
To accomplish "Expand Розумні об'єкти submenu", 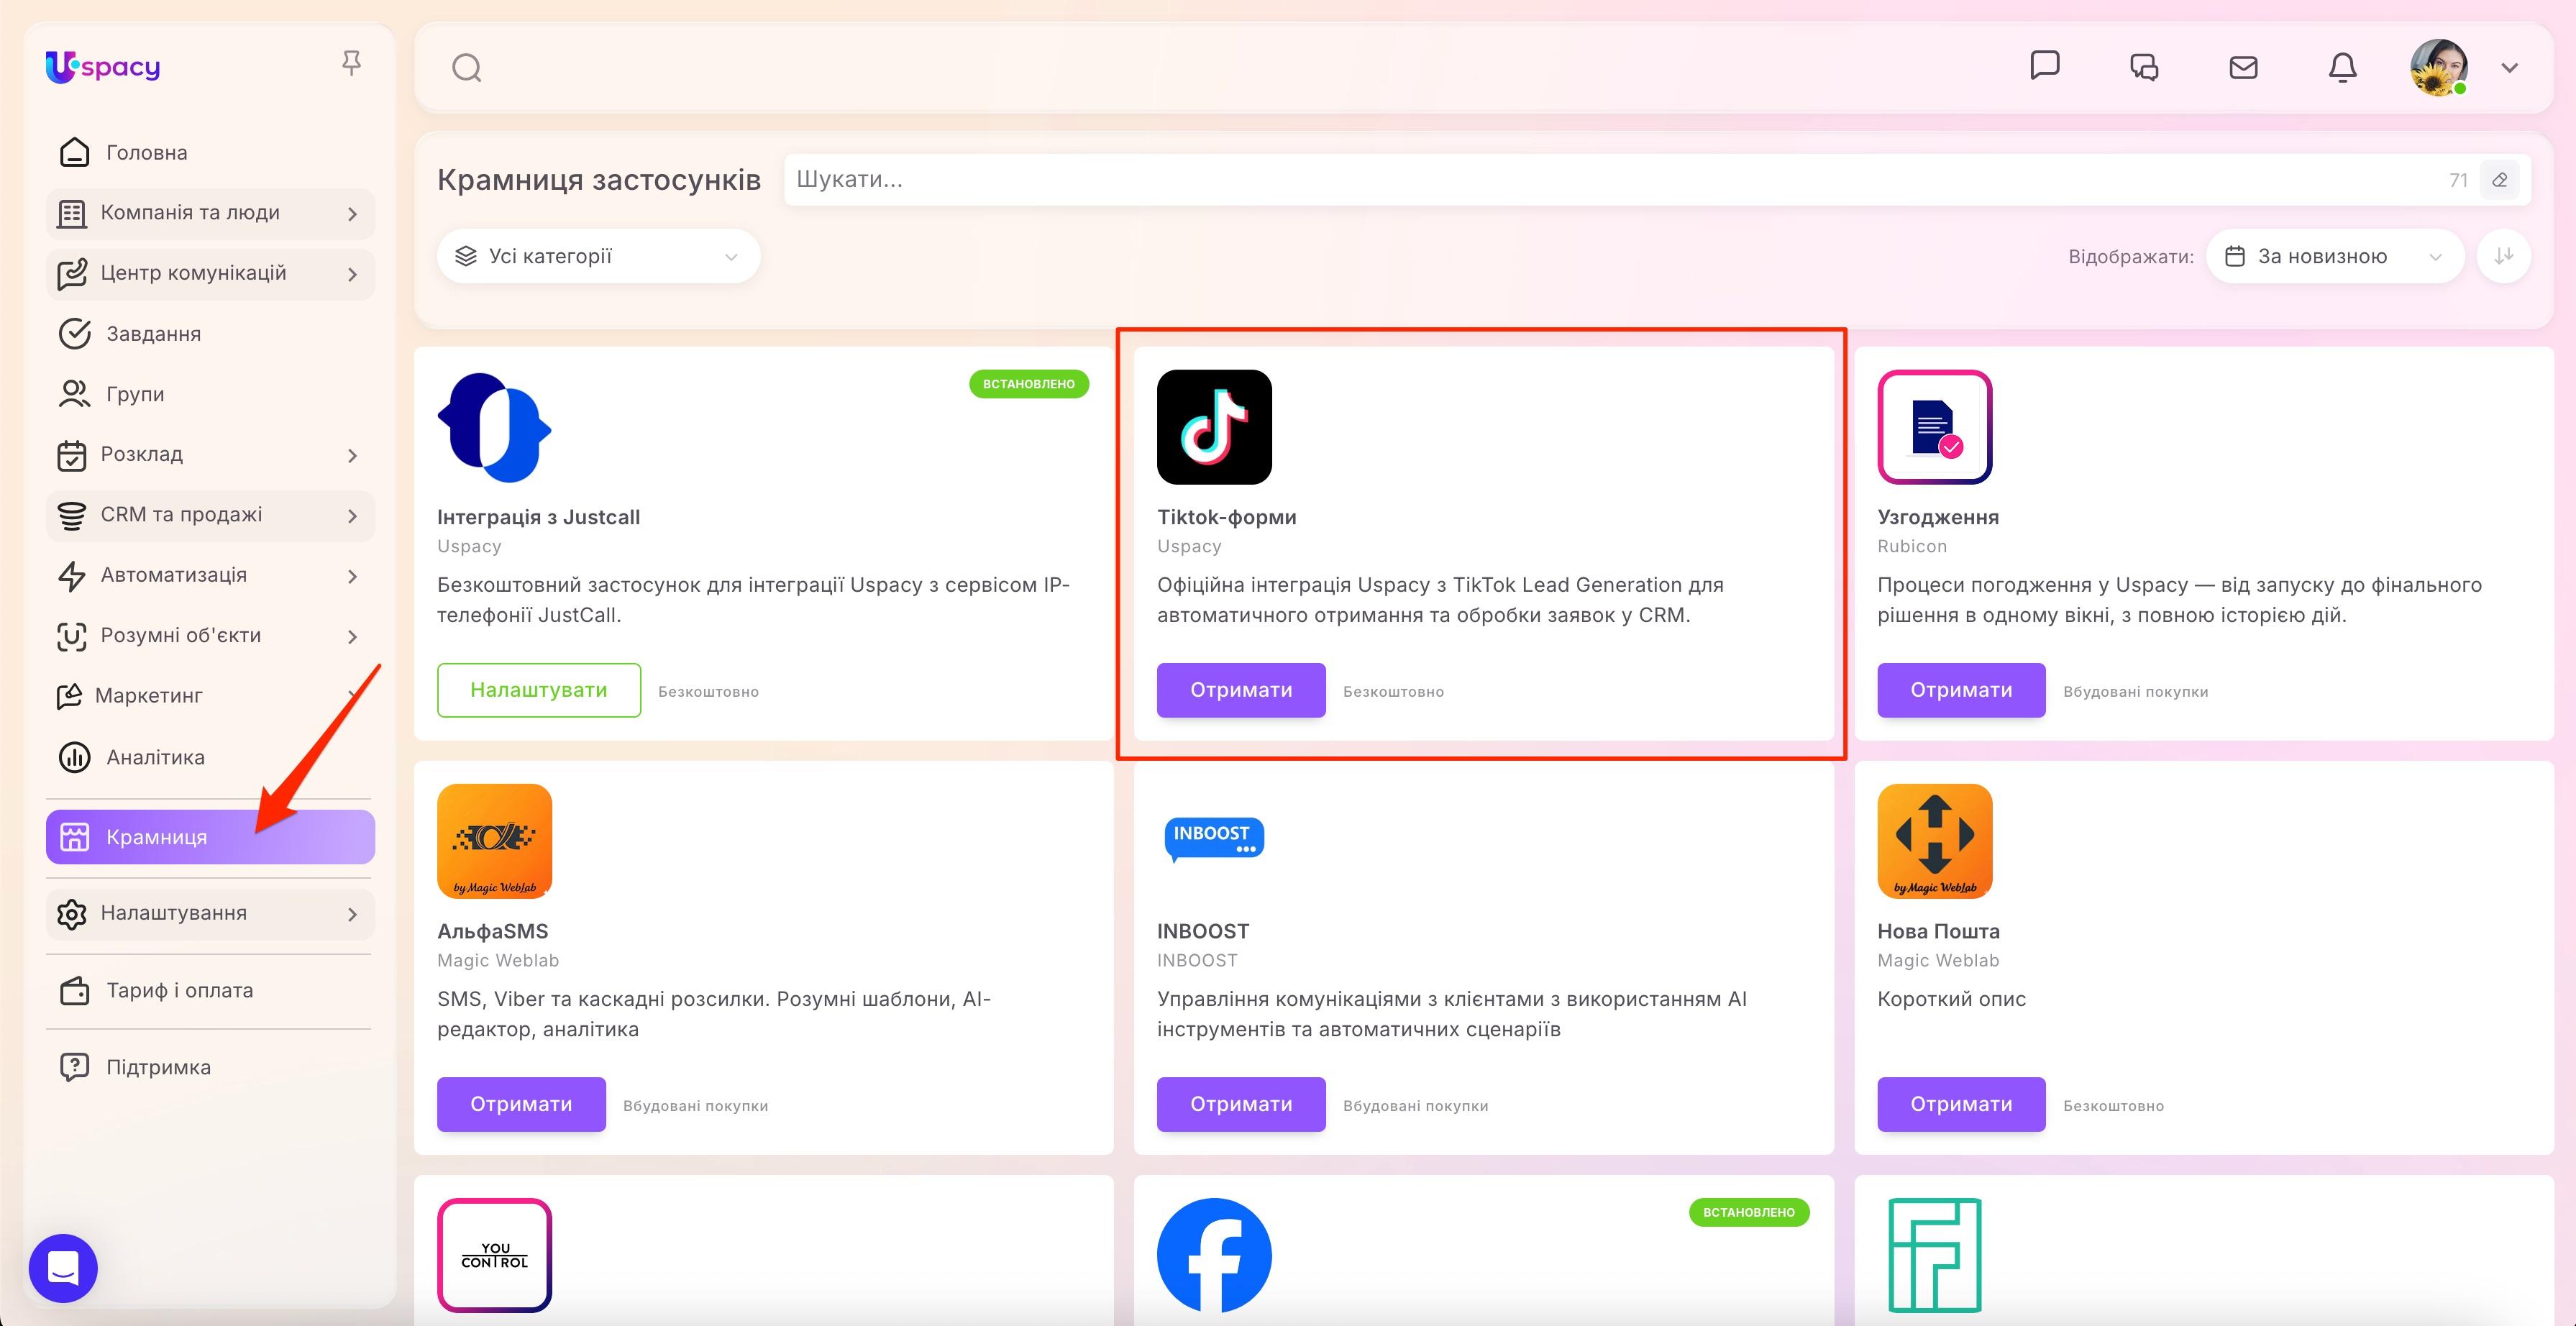I will click(210, 636).
